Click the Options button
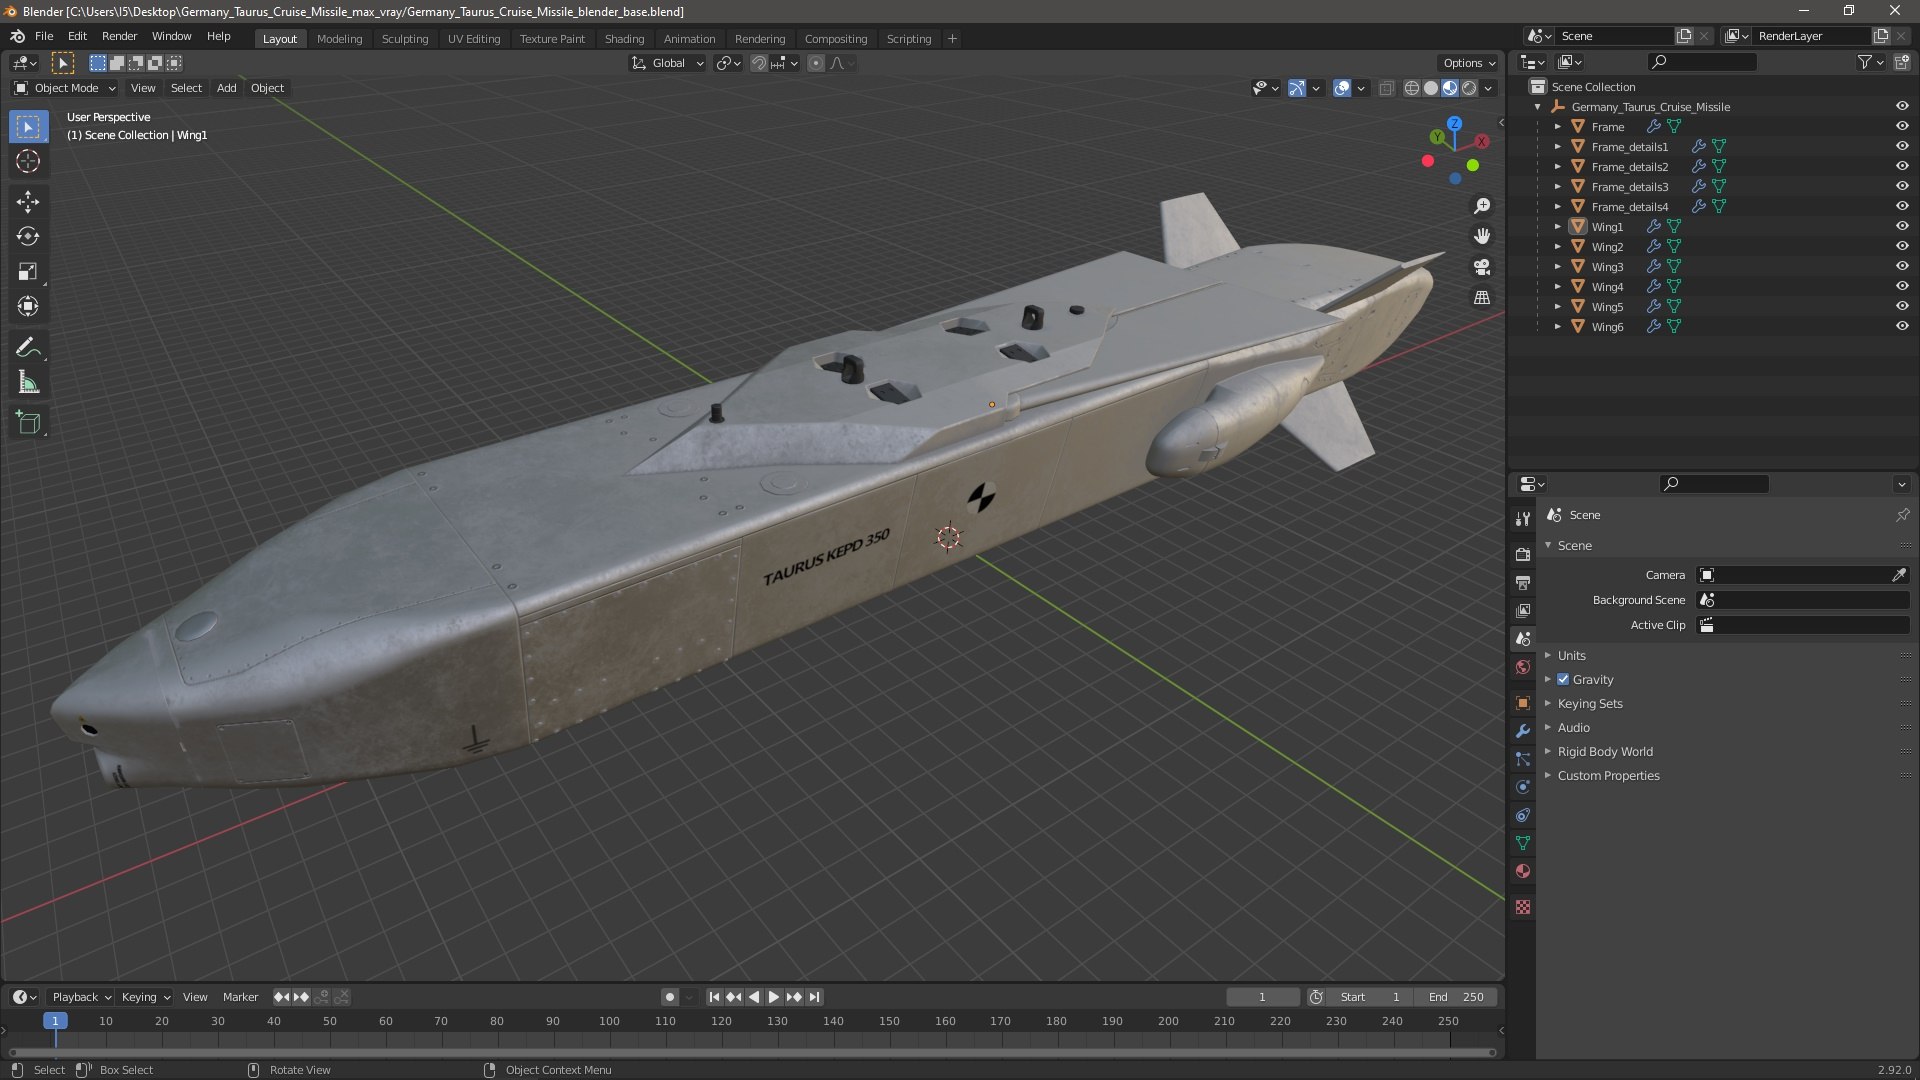 pos(1469,63)
